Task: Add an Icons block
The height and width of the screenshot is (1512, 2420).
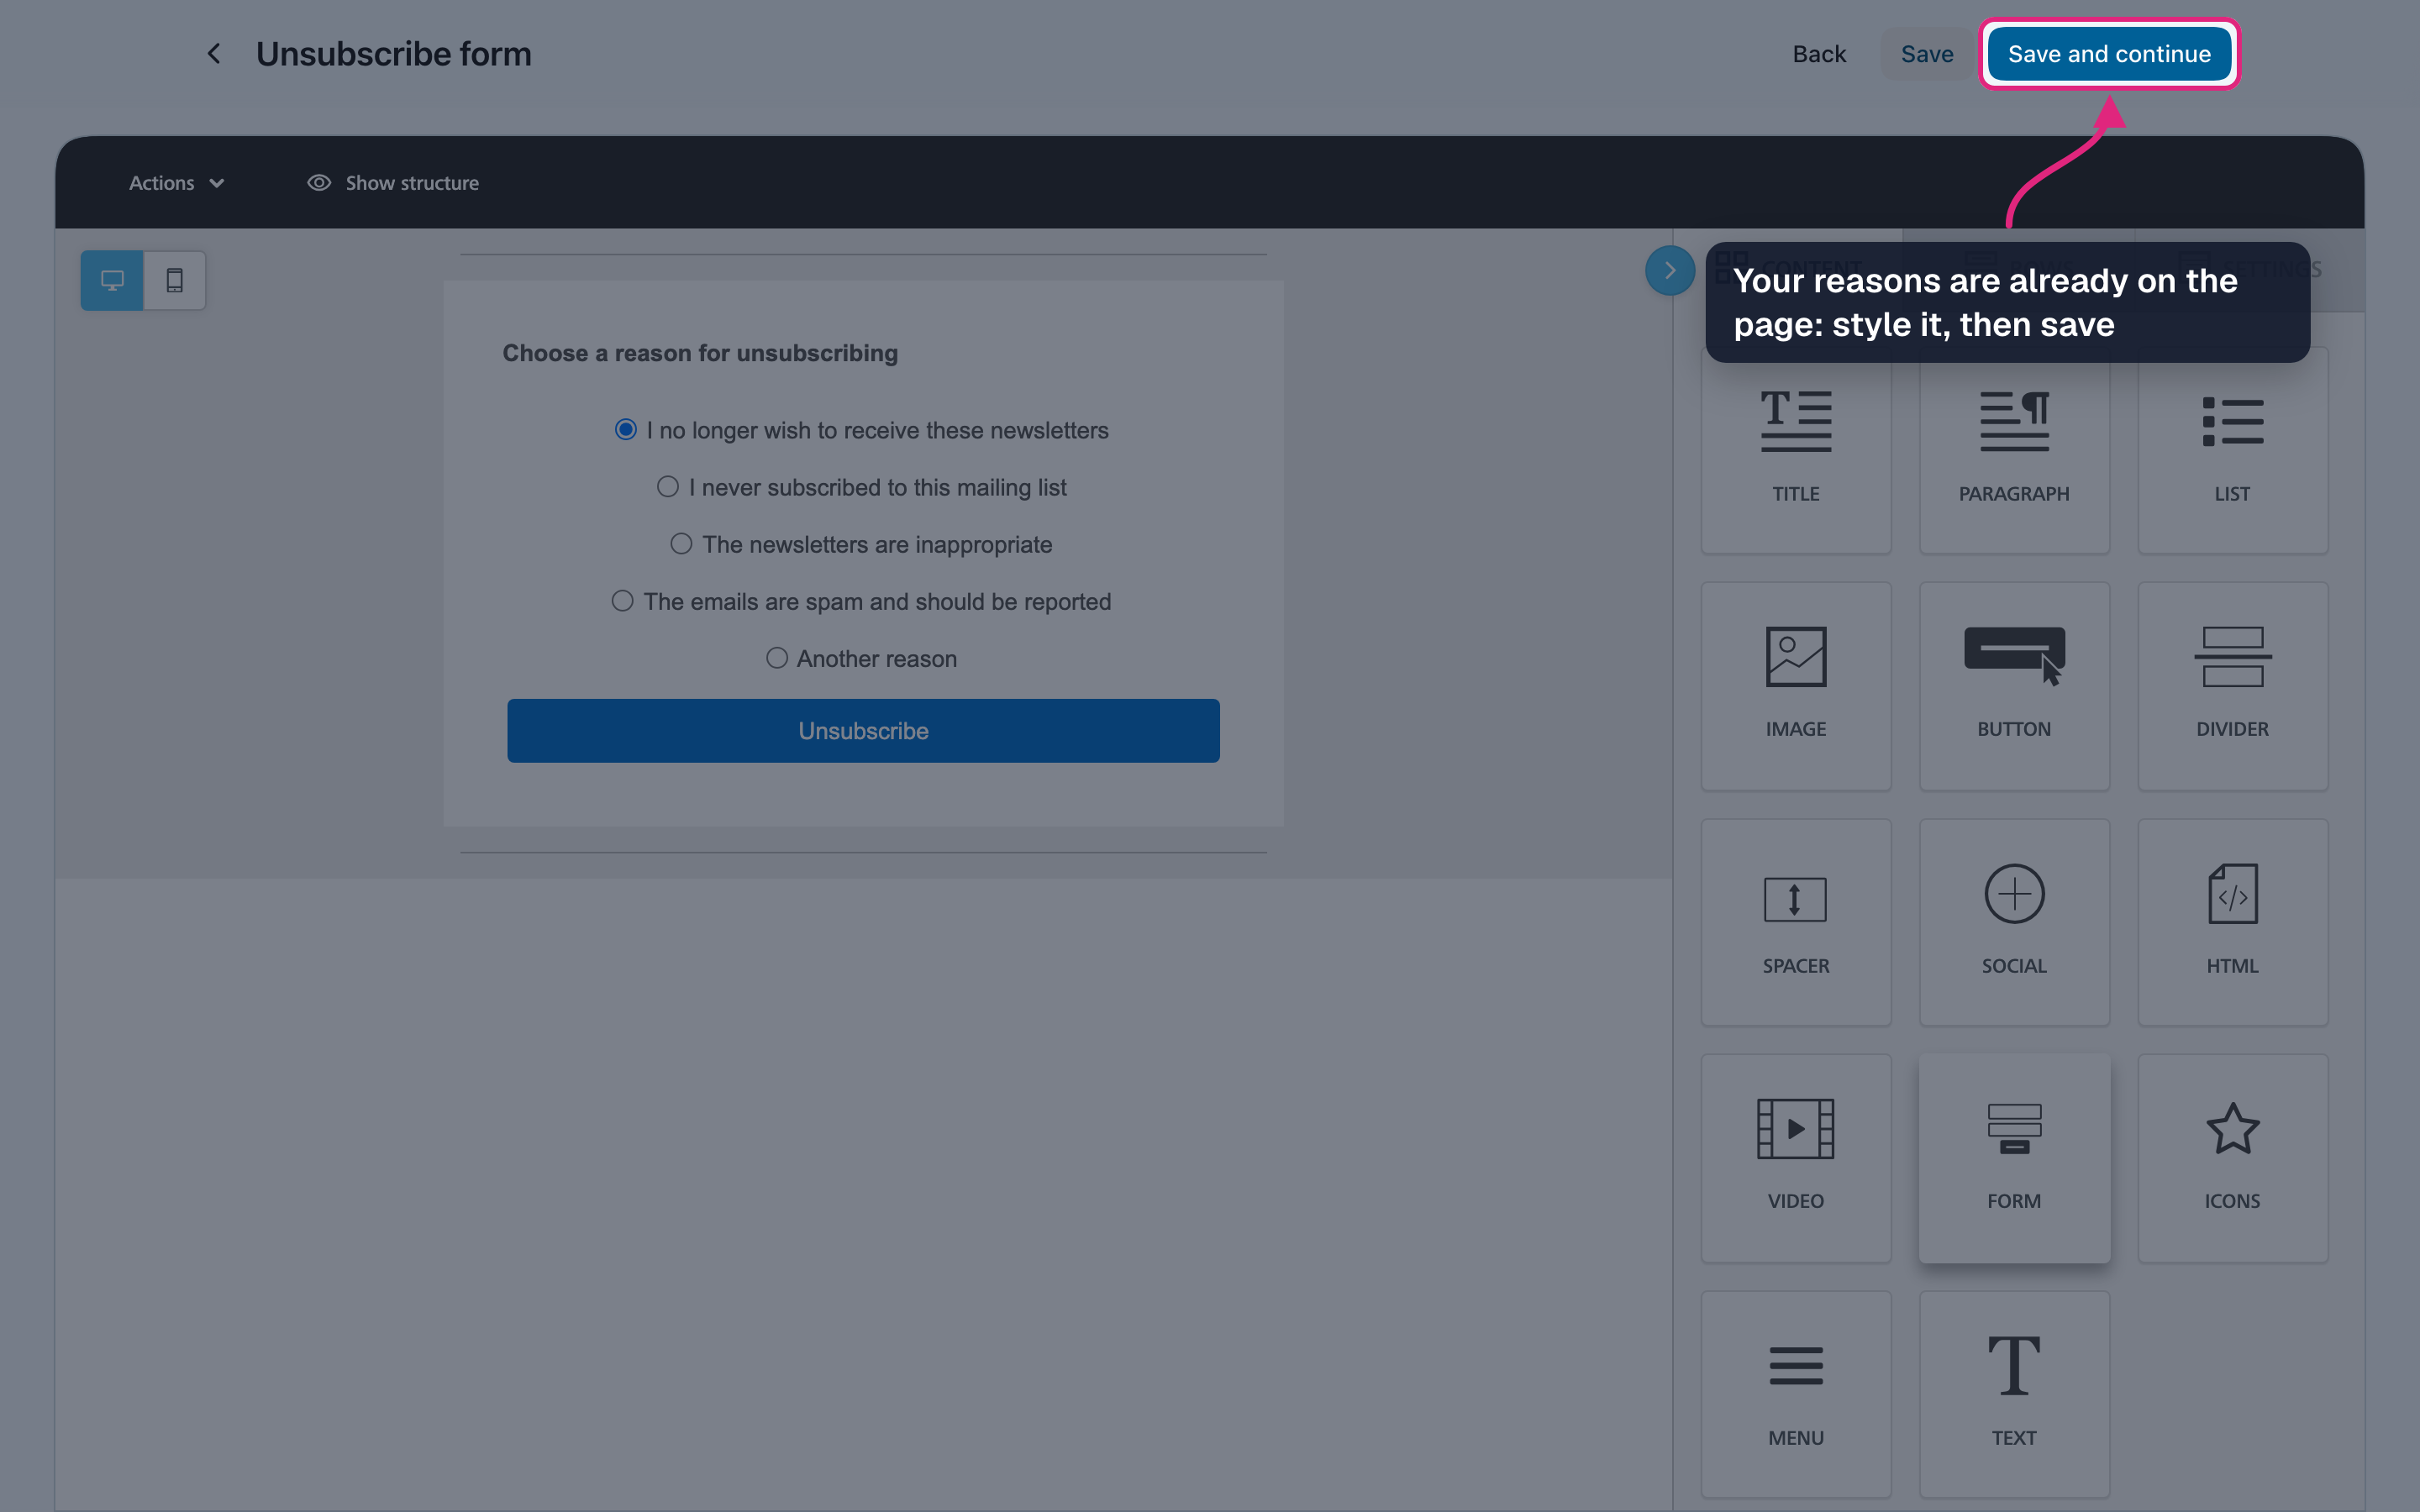Action: point(2232,1158)
